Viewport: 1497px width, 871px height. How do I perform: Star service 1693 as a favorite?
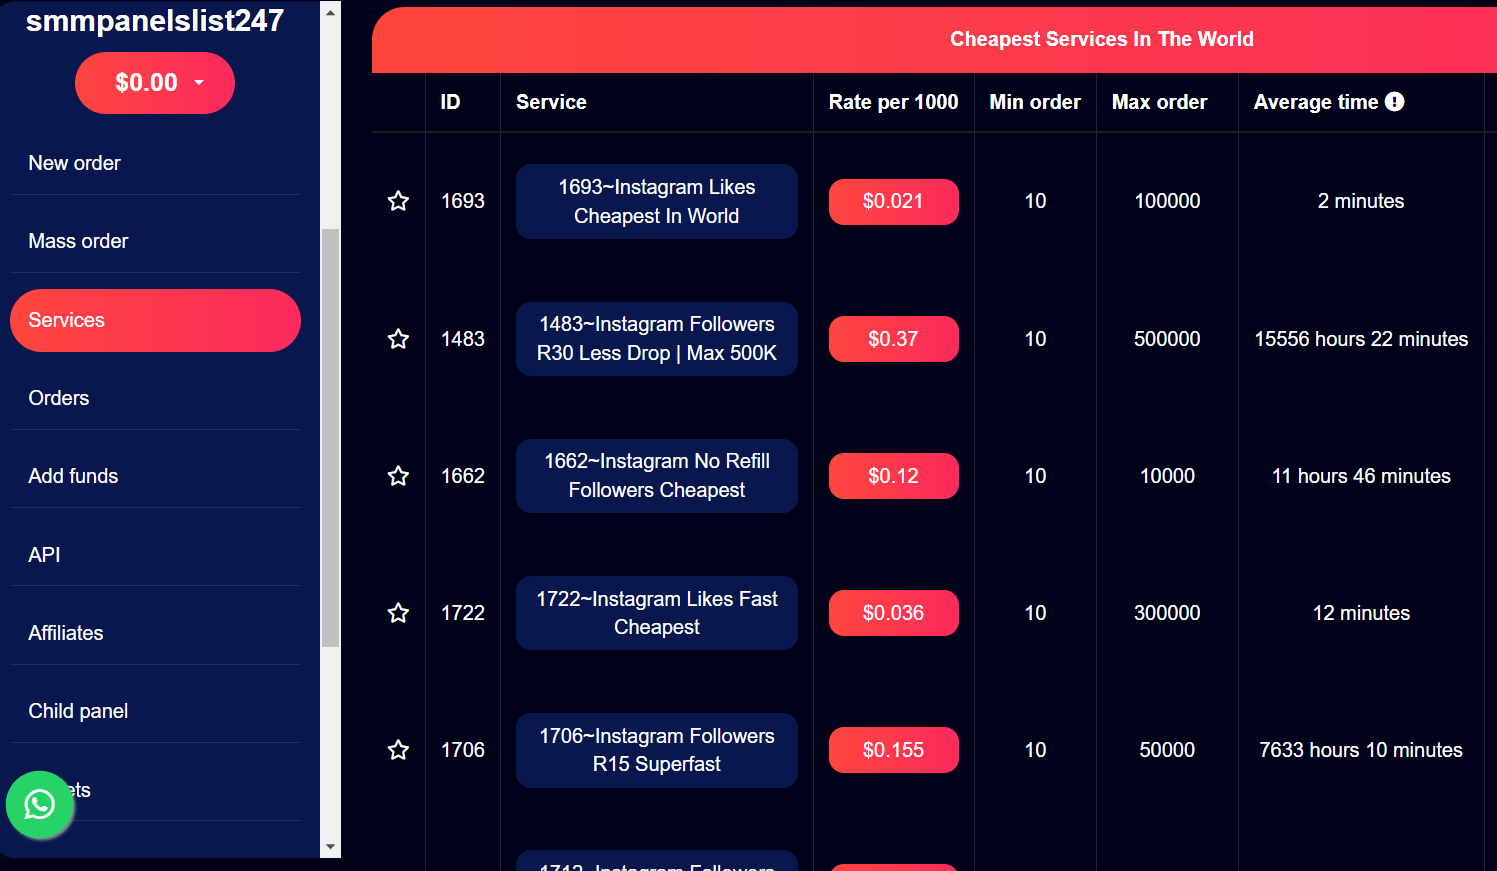(x=398, y=201)
